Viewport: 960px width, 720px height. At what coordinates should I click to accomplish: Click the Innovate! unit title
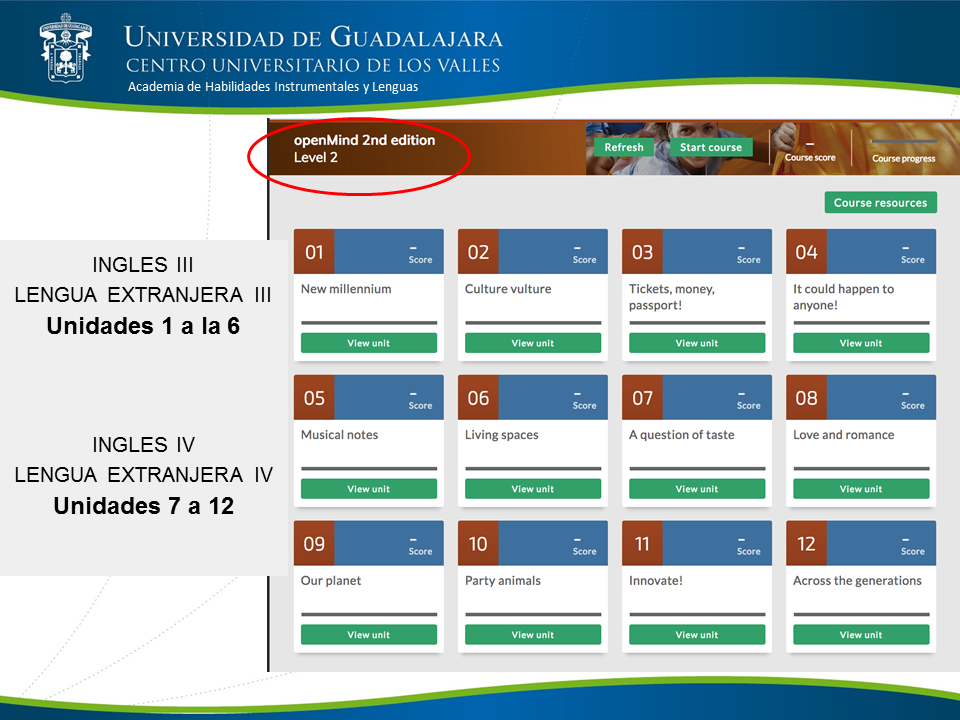coord(656,580)
